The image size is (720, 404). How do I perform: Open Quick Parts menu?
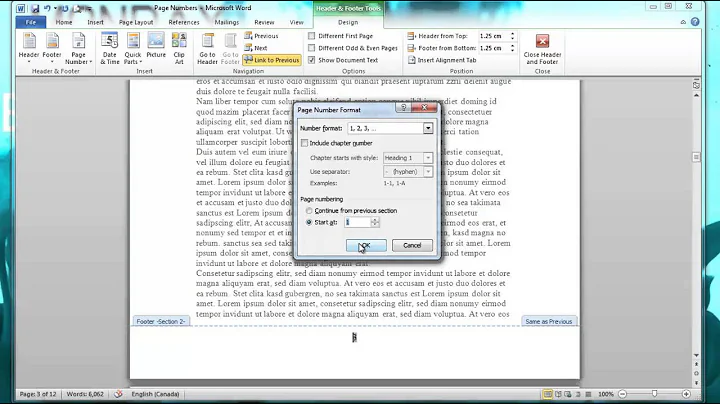pos(133,48)
